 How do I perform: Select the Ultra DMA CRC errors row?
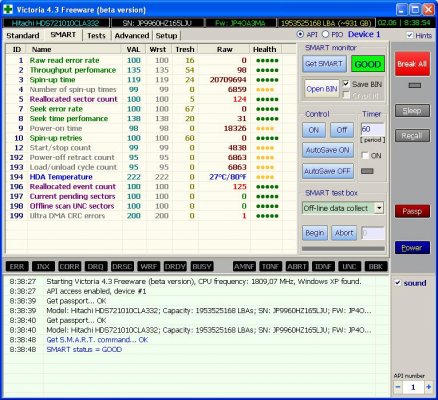[x=151, y=216]
